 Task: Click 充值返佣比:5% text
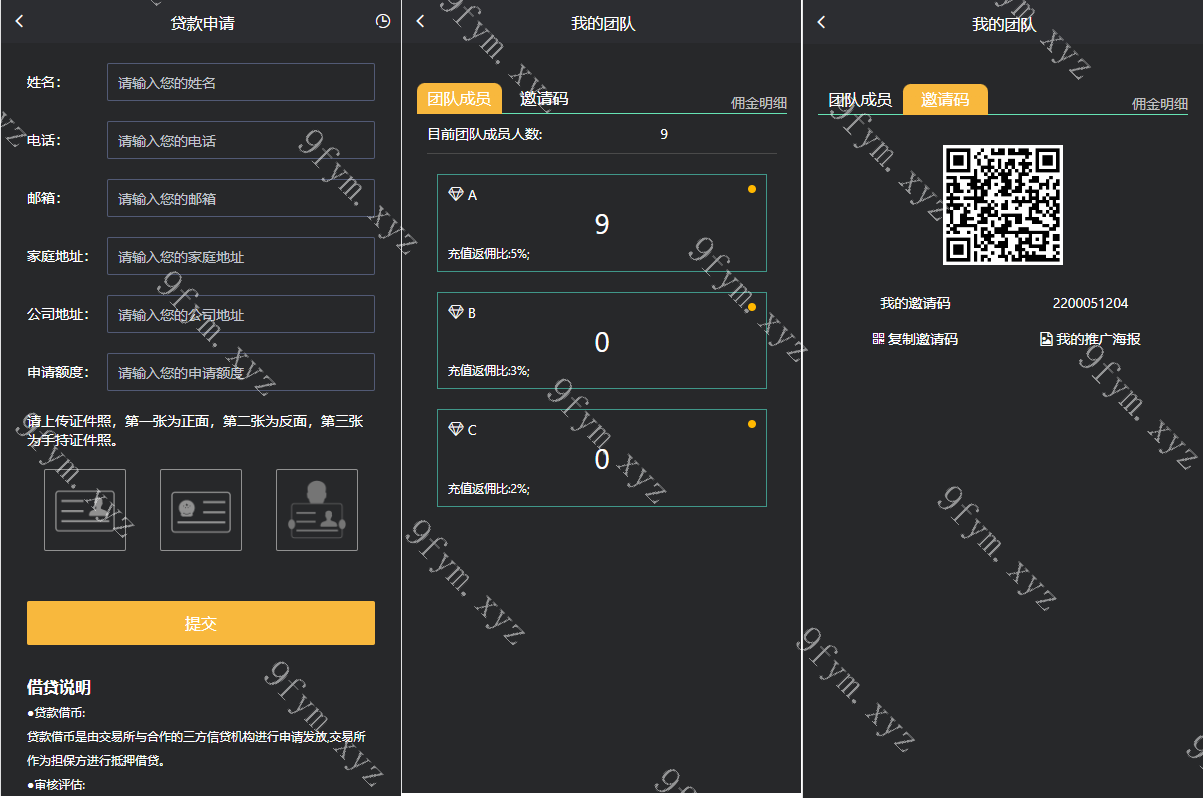489,254
